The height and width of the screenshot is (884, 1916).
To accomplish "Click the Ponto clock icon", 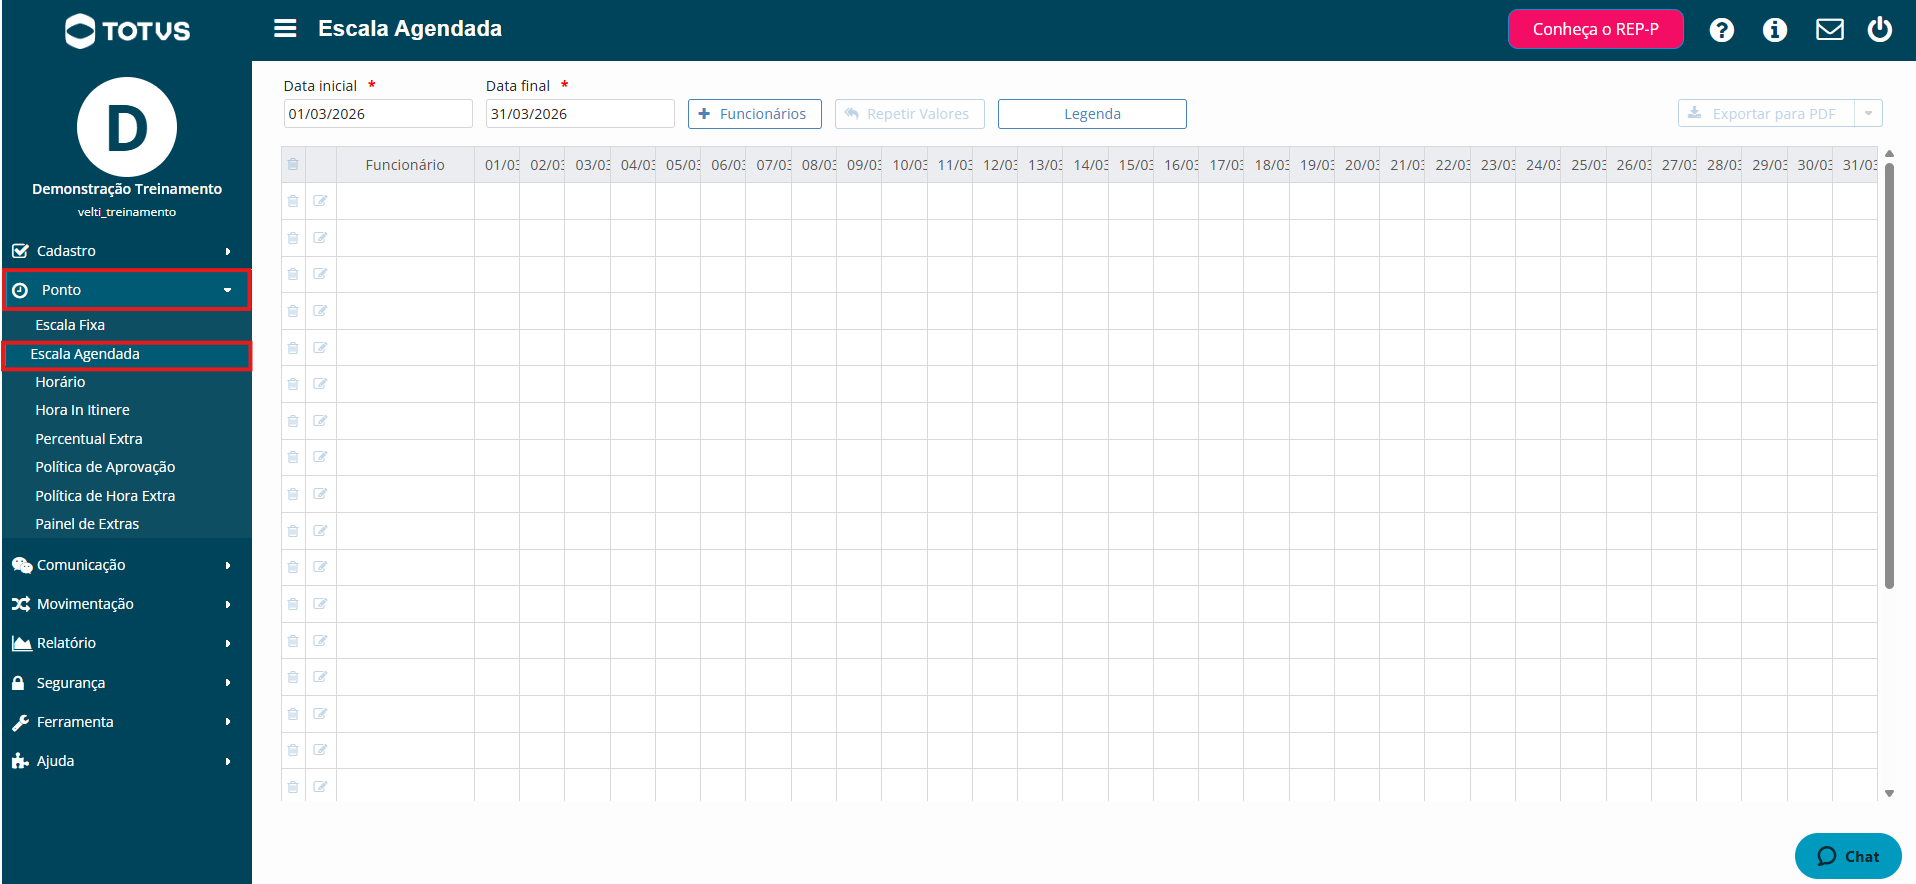I will pos(20,290).
